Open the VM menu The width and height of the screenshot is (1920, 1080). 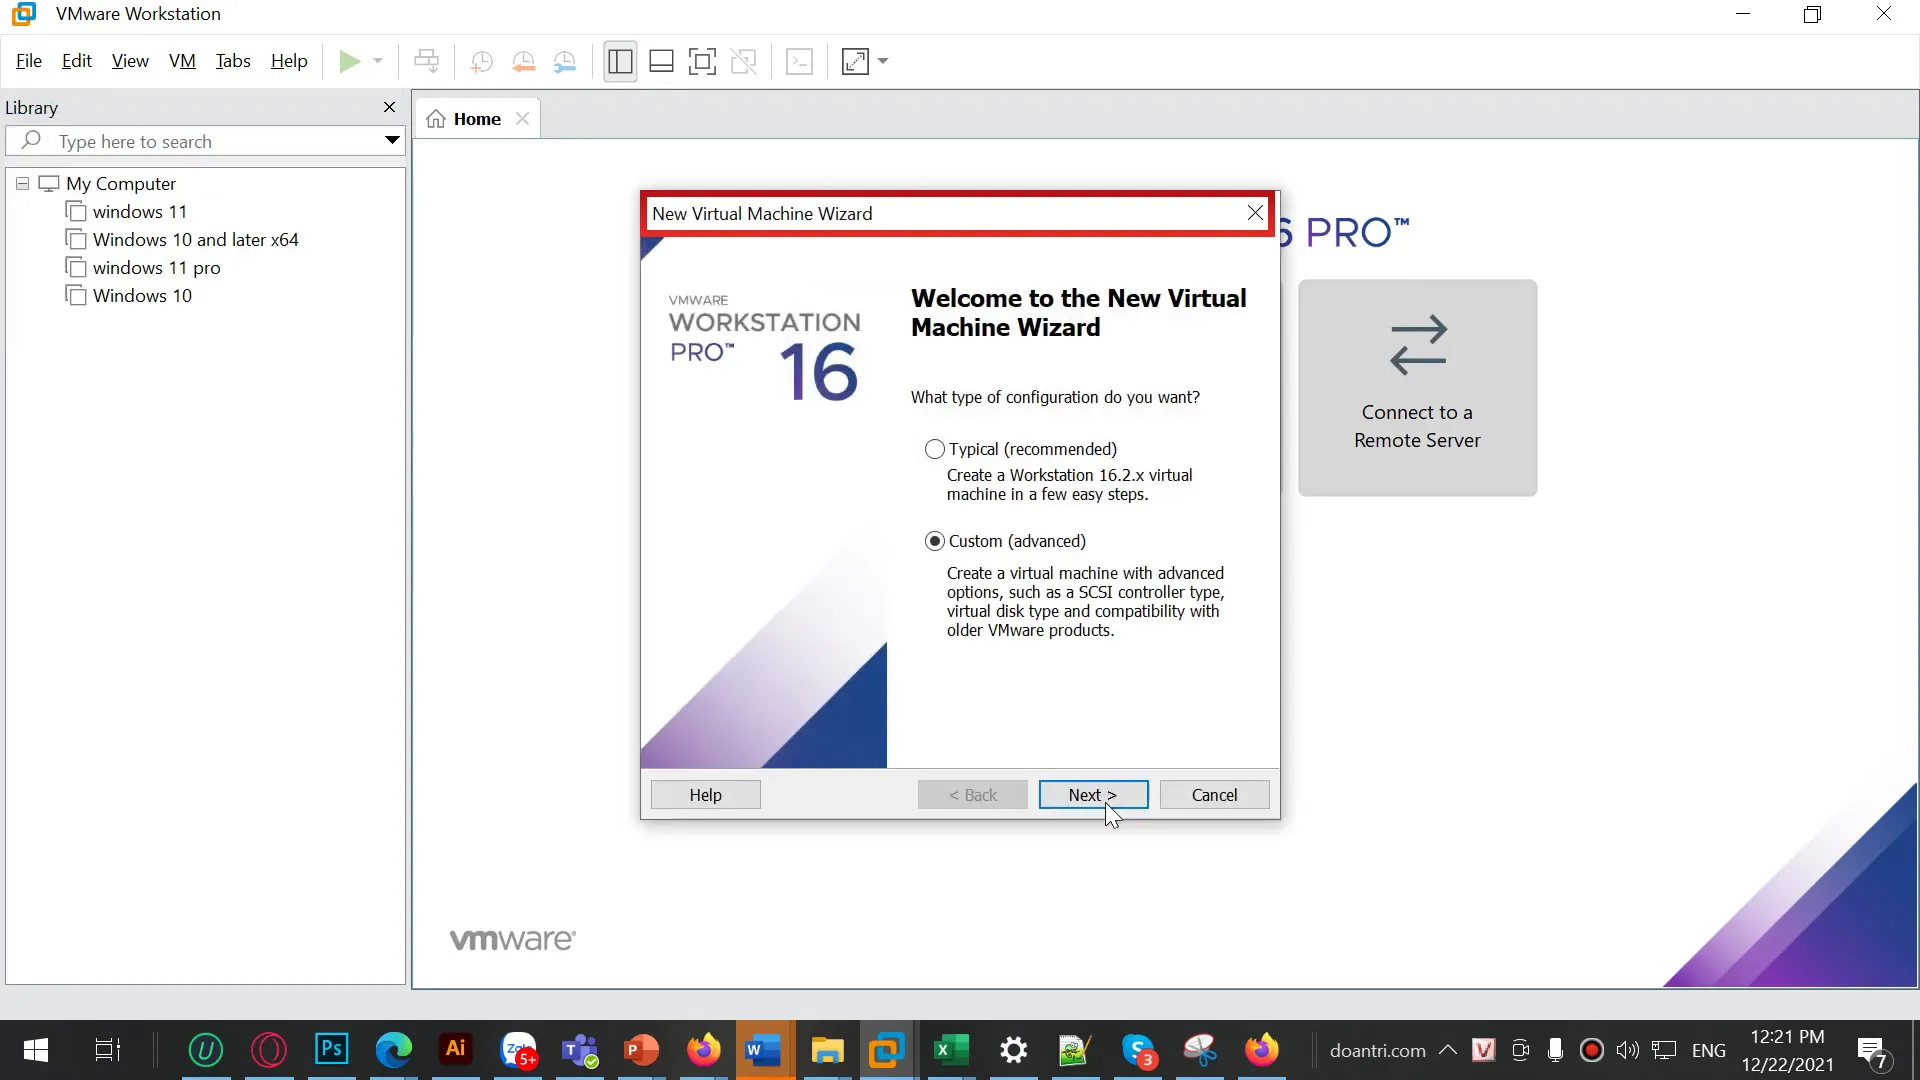coord(182,61)
